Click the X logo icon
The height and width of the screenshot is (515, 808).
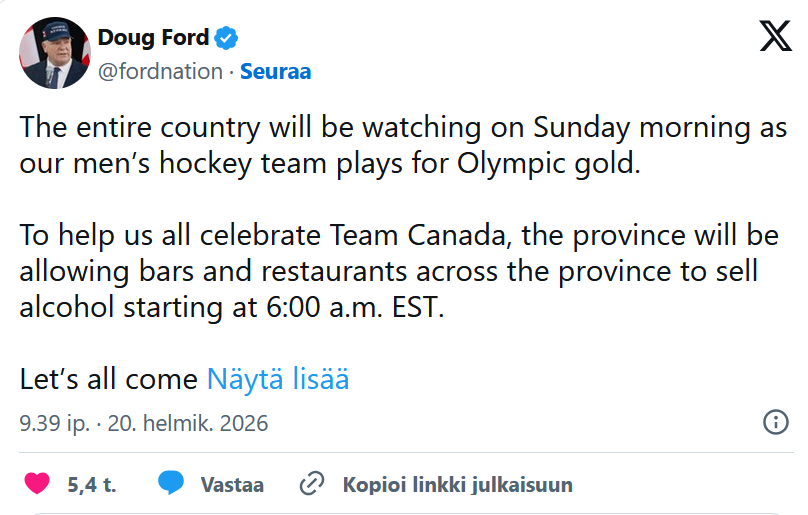point(775,37)
